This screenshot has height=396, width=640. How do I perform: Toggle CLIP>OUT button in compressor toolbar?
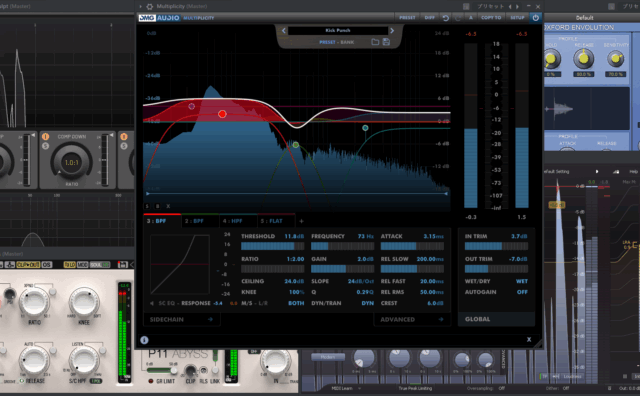coord(28,265)
